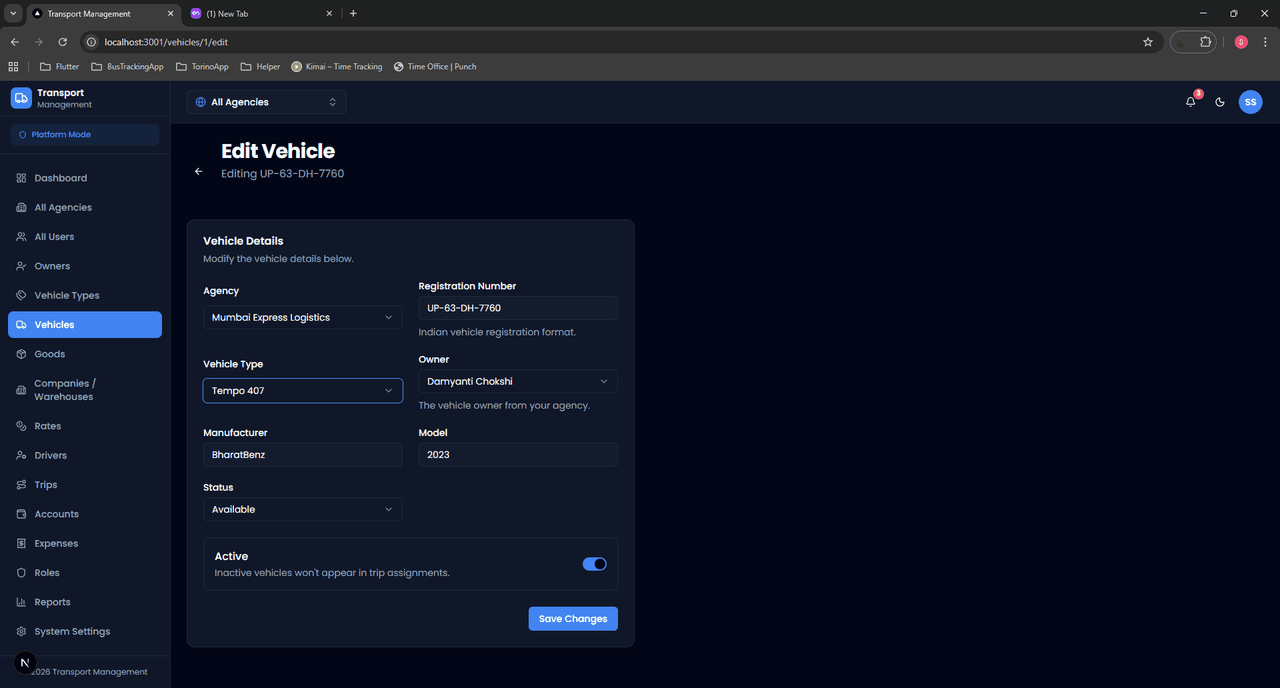Click the Drivers person icon
The width and height of the screenshot is (1280, 688).
[x=21, y=456]
